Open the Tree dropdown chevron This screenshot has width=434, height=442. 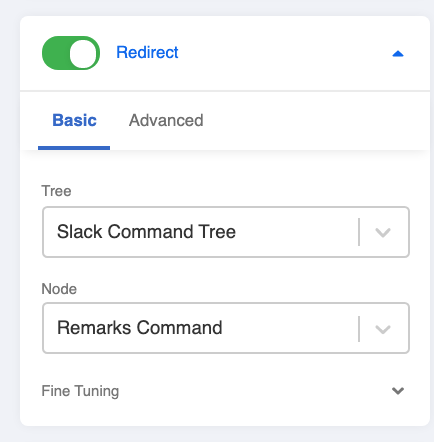coord(383,232)
